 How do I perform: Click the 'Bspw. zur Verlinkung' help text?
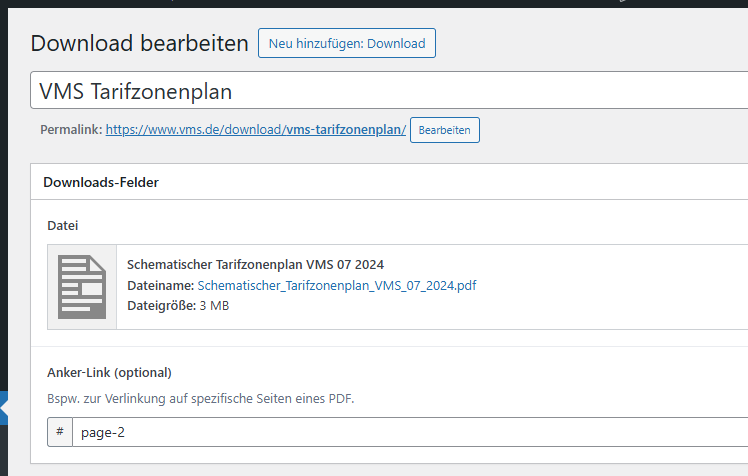(200, 398)
